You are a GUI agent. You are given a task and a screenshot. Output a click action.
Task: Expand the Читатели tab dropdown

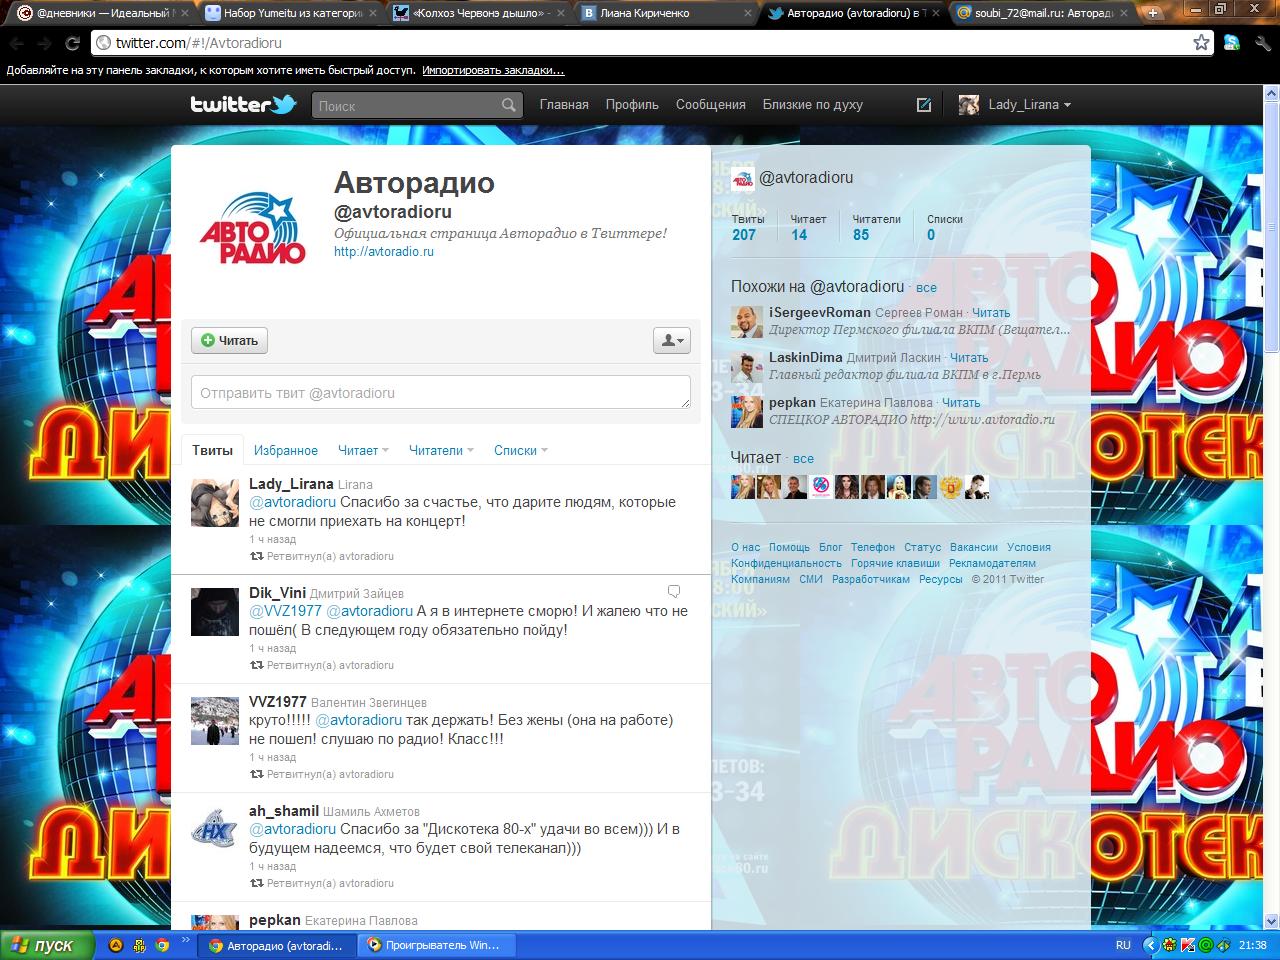click(470, 451)
